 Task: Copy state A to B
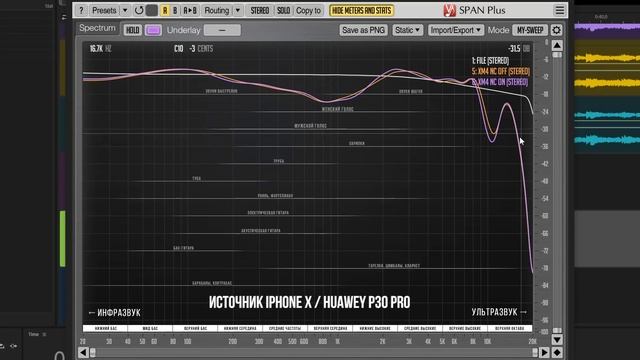point(190,10)
